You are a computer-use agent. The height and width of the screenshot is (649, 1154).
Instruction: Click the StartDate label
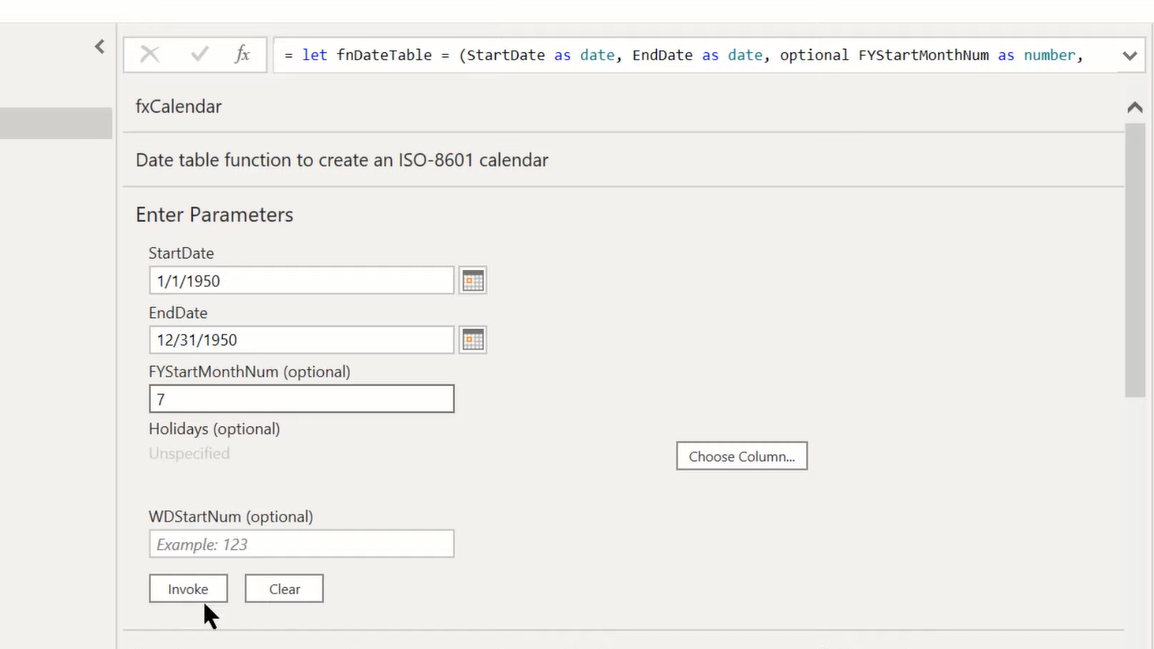click(x=181, y=253)
